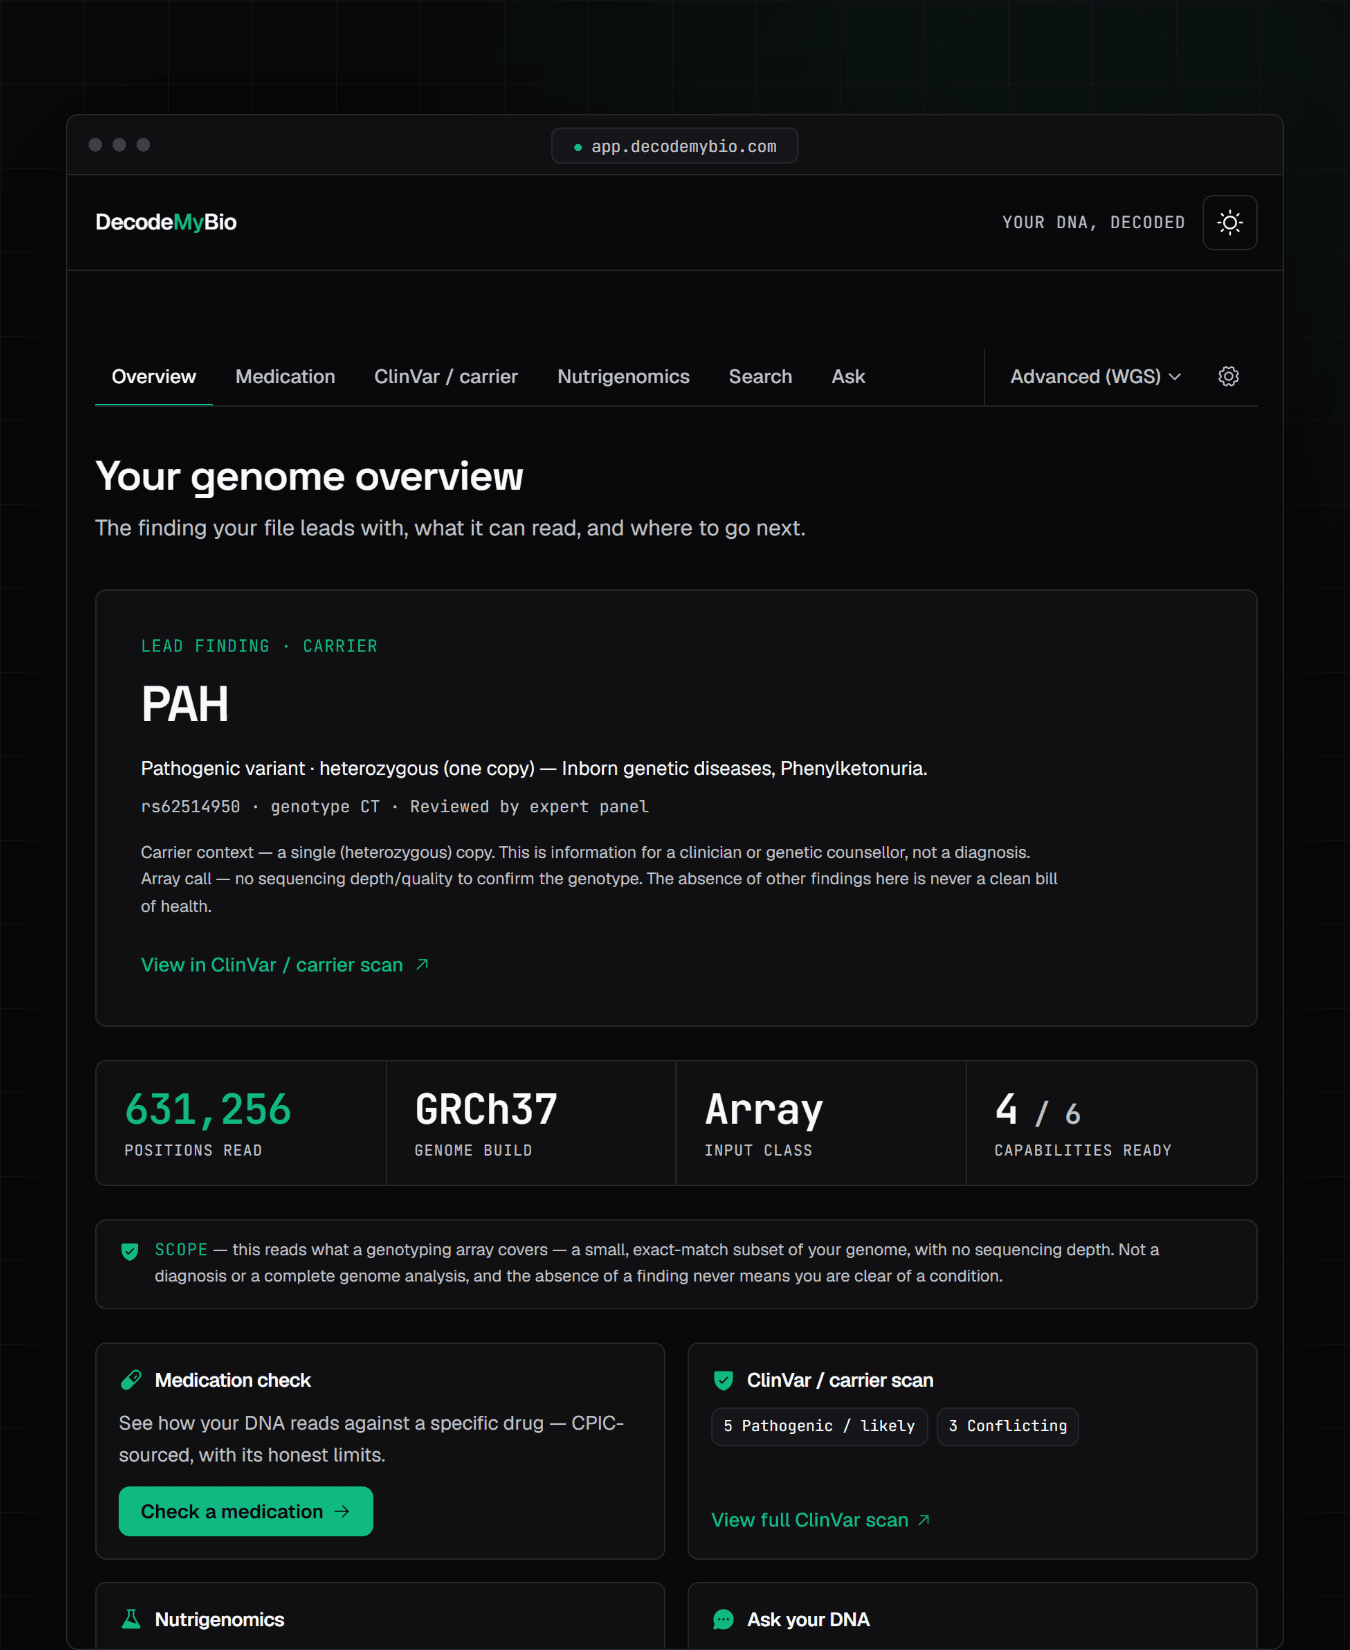Click the shield icon in the SCOPE notice

coord(130,1251)
